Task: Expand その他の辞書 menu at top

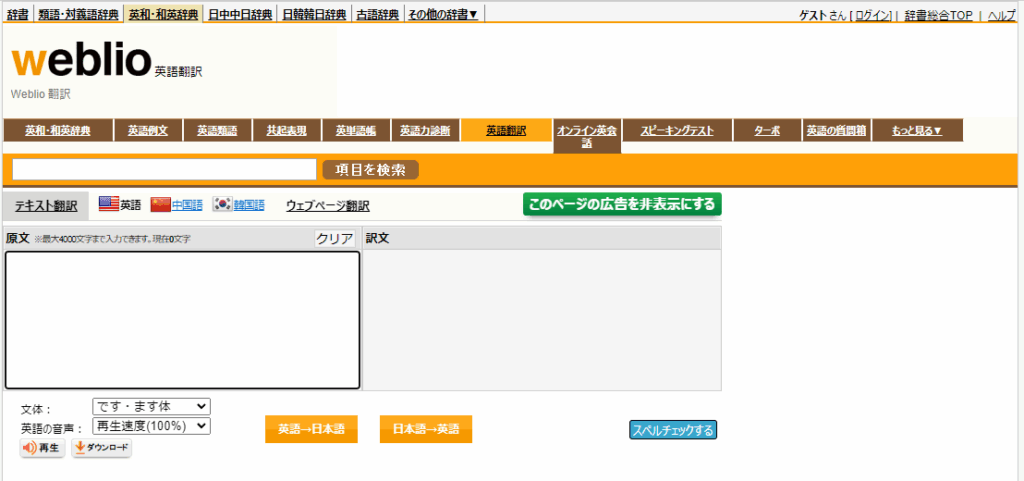Action: tap(445, 14)
